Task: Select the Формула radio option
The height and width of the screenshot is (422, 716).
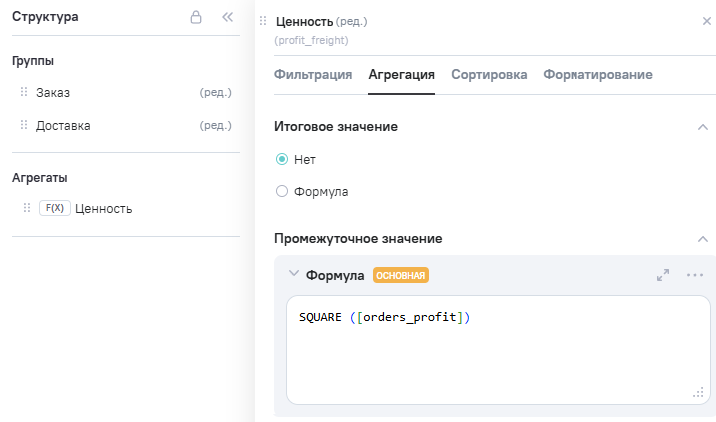Action: [282, 191]
